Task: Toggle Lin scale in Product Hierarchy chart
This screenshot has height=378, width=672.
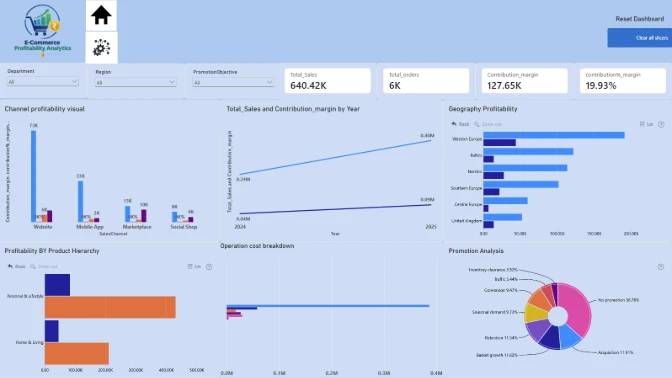Action: 194,267
